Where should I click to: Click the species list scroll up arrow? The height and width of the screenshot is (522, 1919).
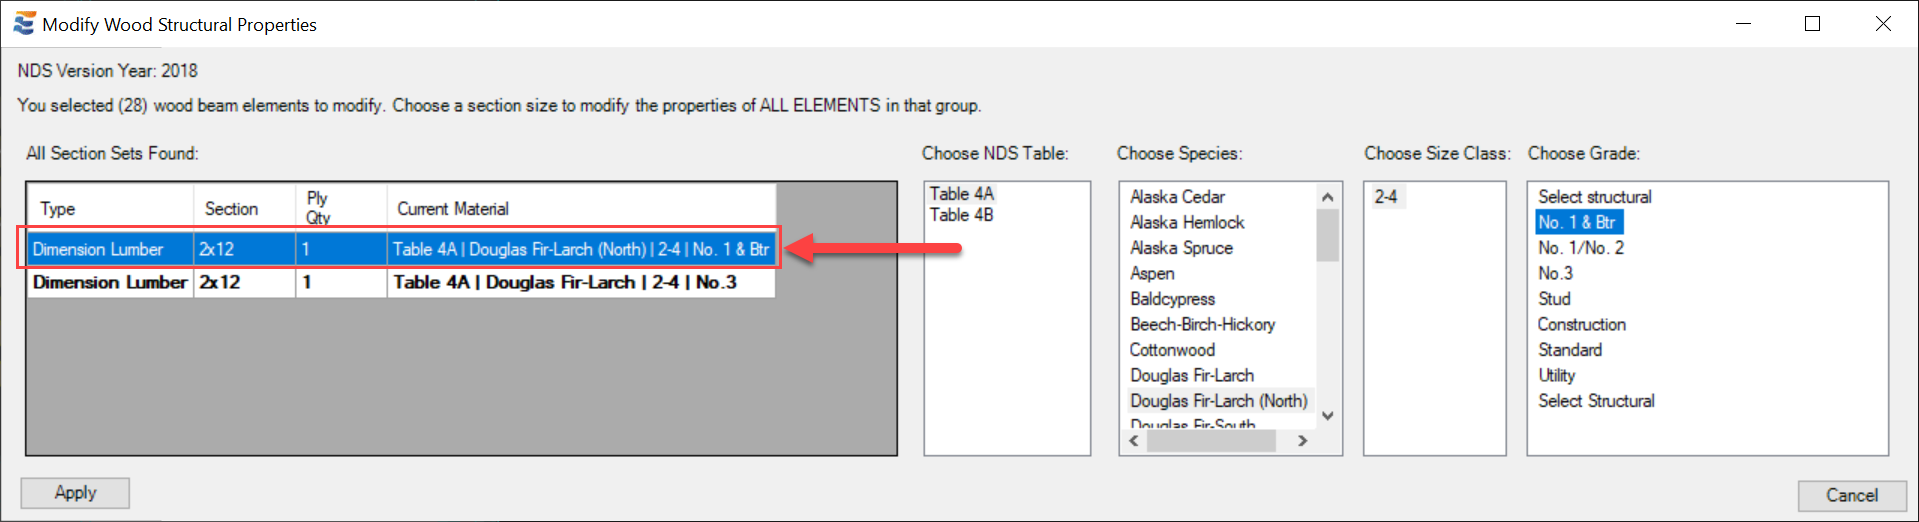(1328, 197)
